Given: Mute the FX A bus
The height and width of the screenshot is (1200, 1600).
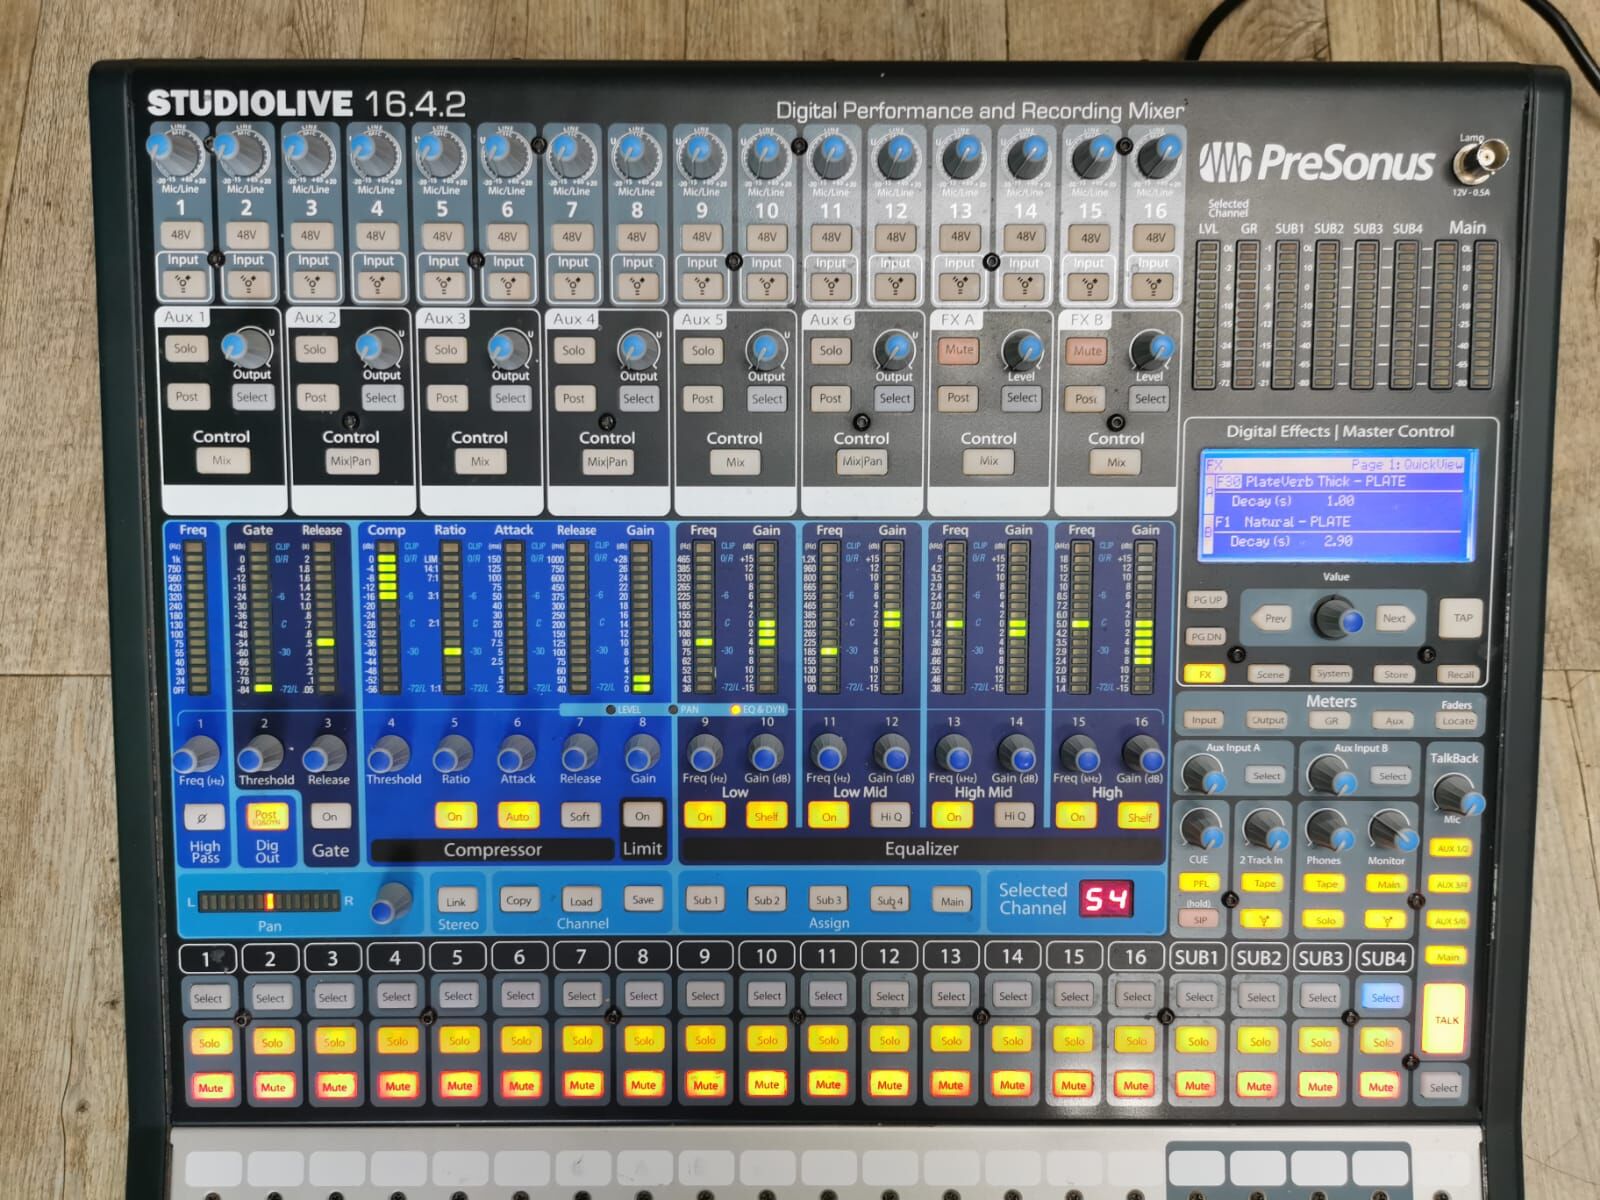Looking at the screenshot, I should point(959,350).
